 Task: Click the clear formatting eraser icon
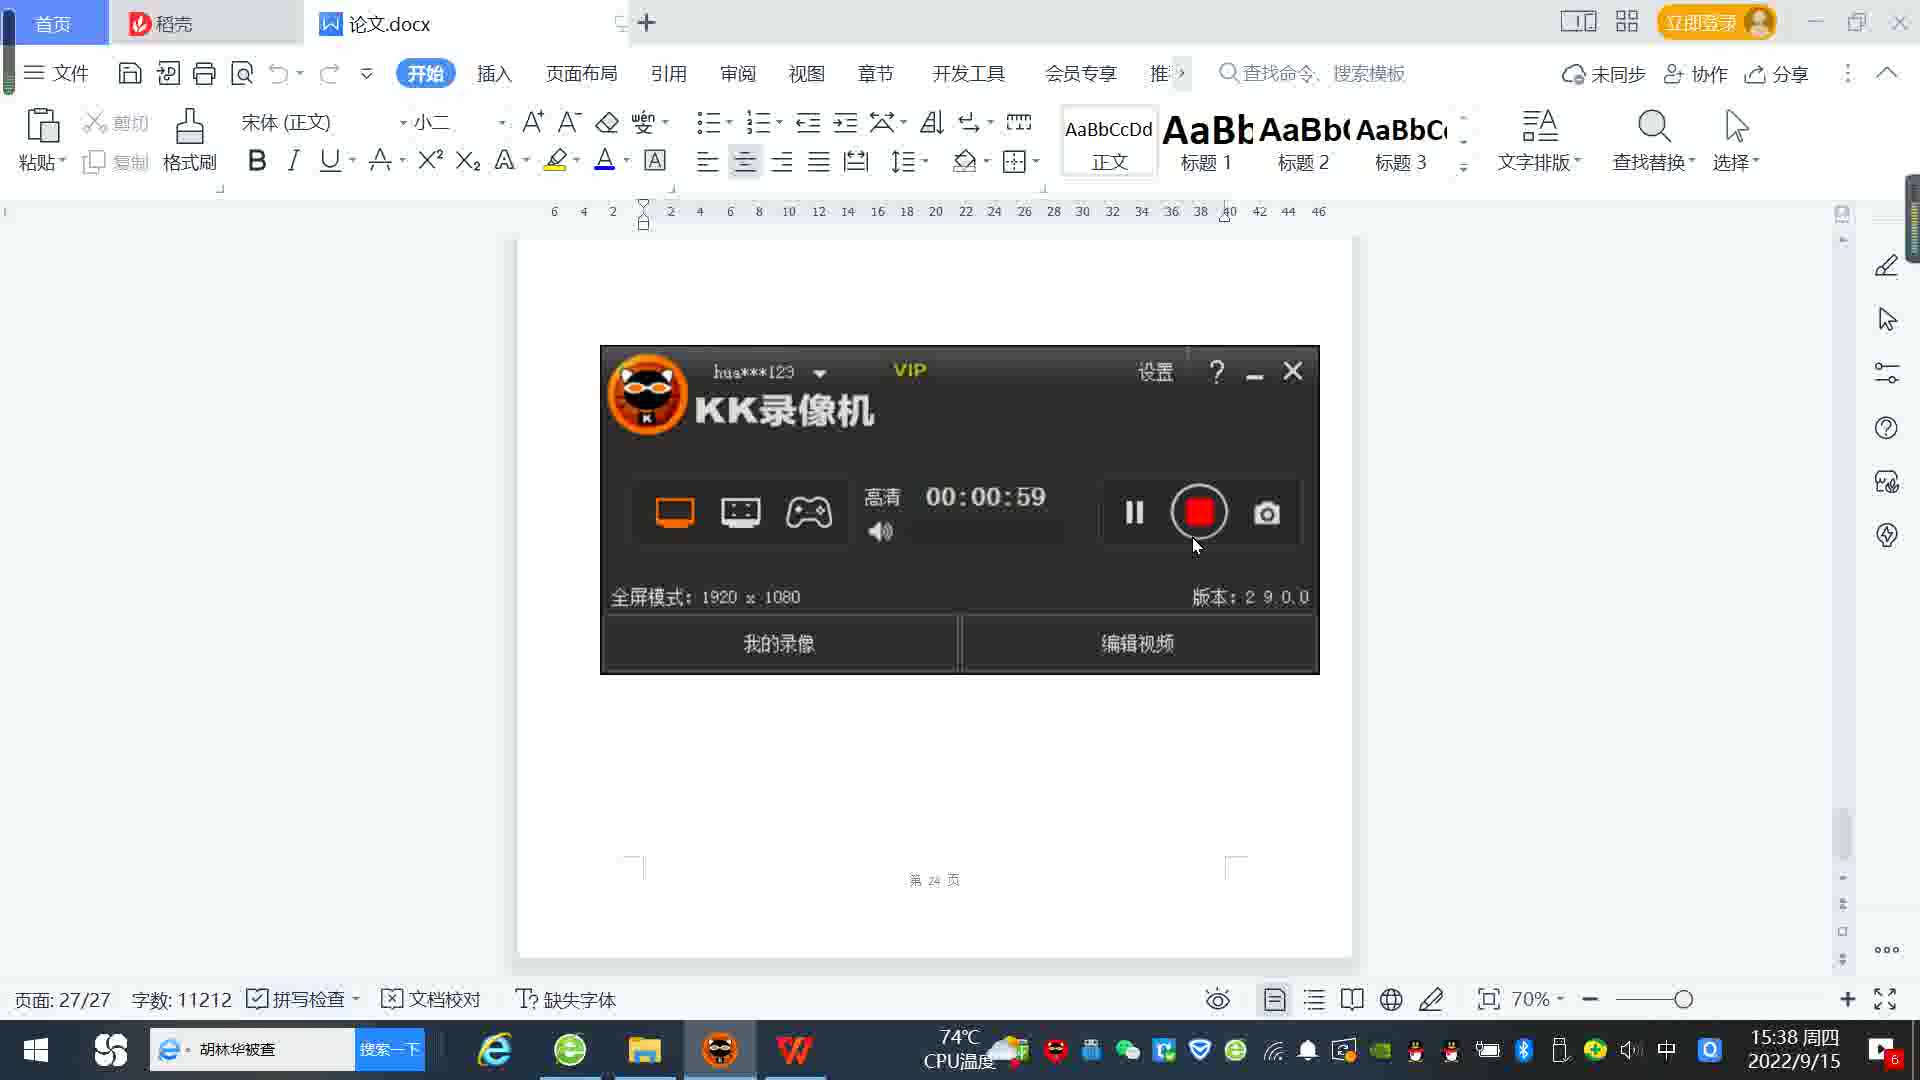coord(607,122)
